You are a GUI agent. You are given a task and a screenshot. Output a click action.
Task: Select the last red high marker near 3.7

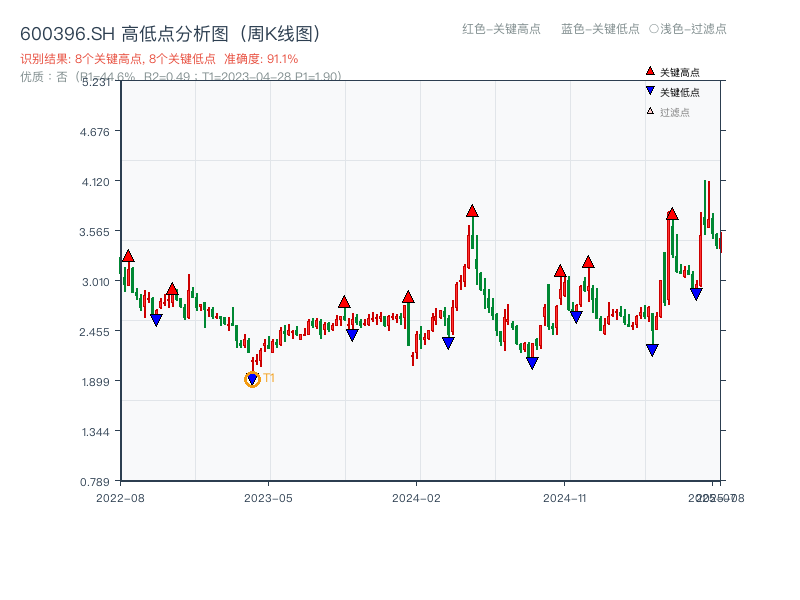point(672,214)
